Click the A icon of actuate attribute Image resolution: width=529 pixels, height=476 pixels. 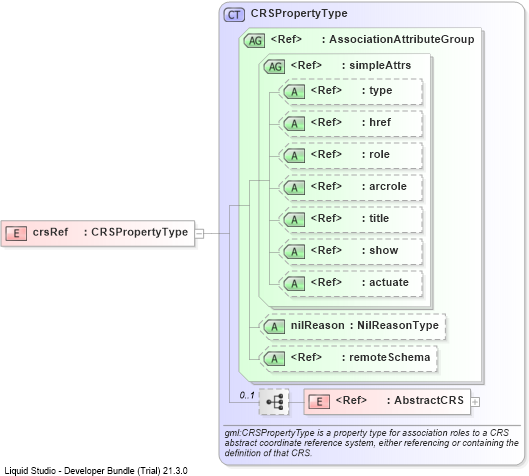(294, 284)
